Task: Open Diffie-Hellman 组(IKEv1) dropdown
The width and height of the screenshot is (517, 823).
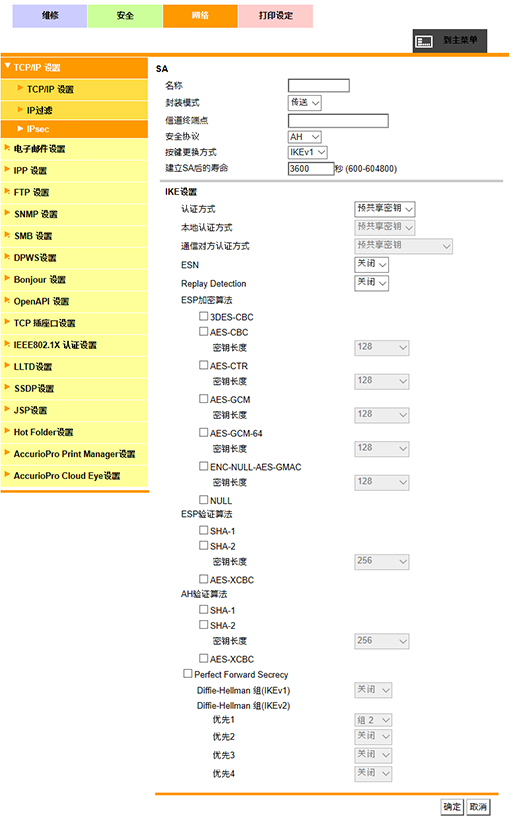Action: click(x=373, y=690)
